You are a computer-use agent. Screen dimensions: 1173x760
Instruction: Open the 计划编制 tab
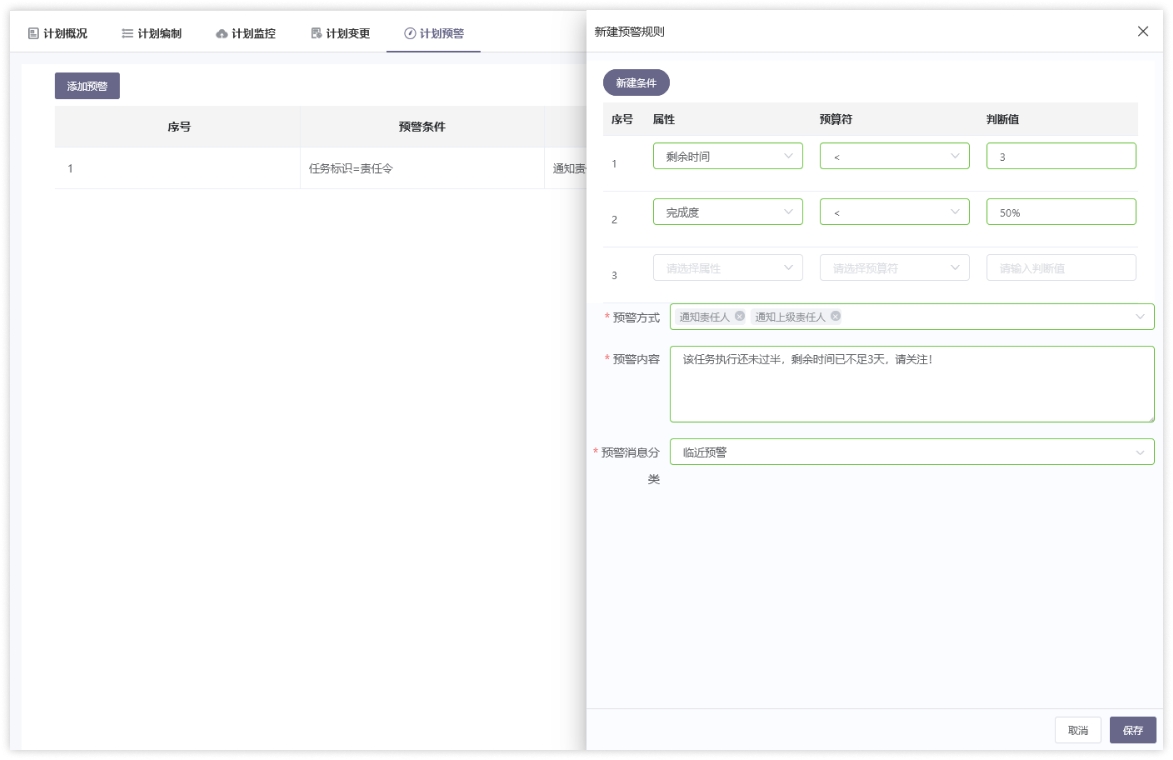[x=151, y=33]
